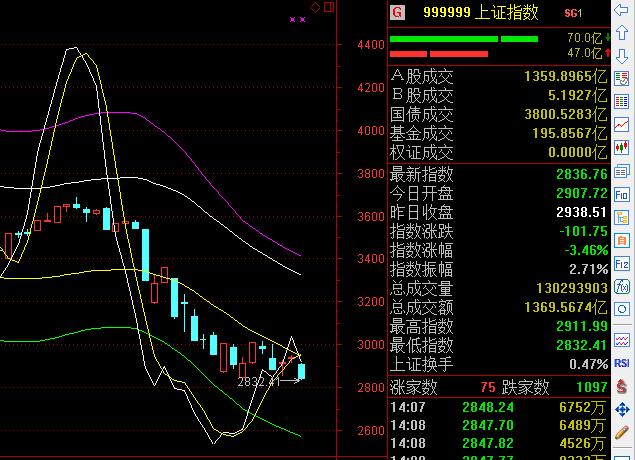Open the wavy-lines indicator icon
Image resolution: width=635 pixels, height=460 pixels.
pos(622,340)
